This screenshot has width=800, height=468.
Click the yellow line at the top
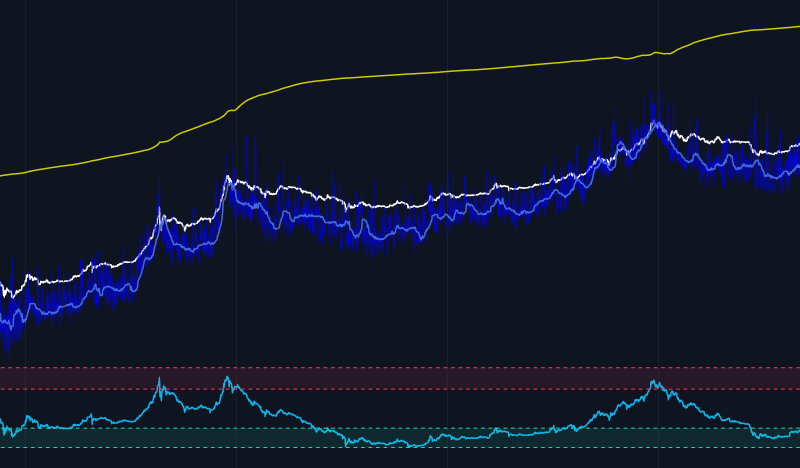(400, 74)
